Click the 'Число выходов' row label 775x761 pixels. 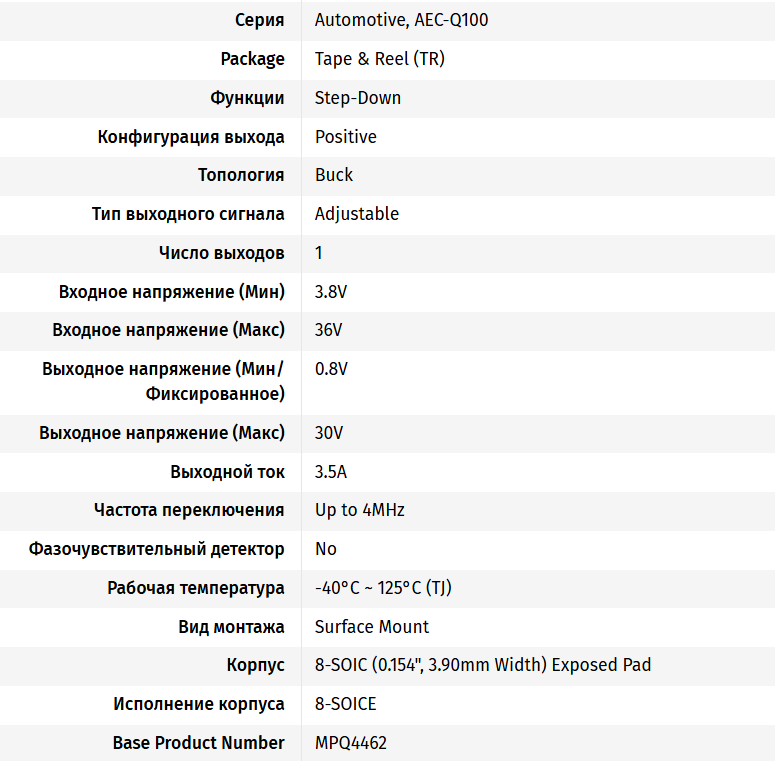(221, 253)
